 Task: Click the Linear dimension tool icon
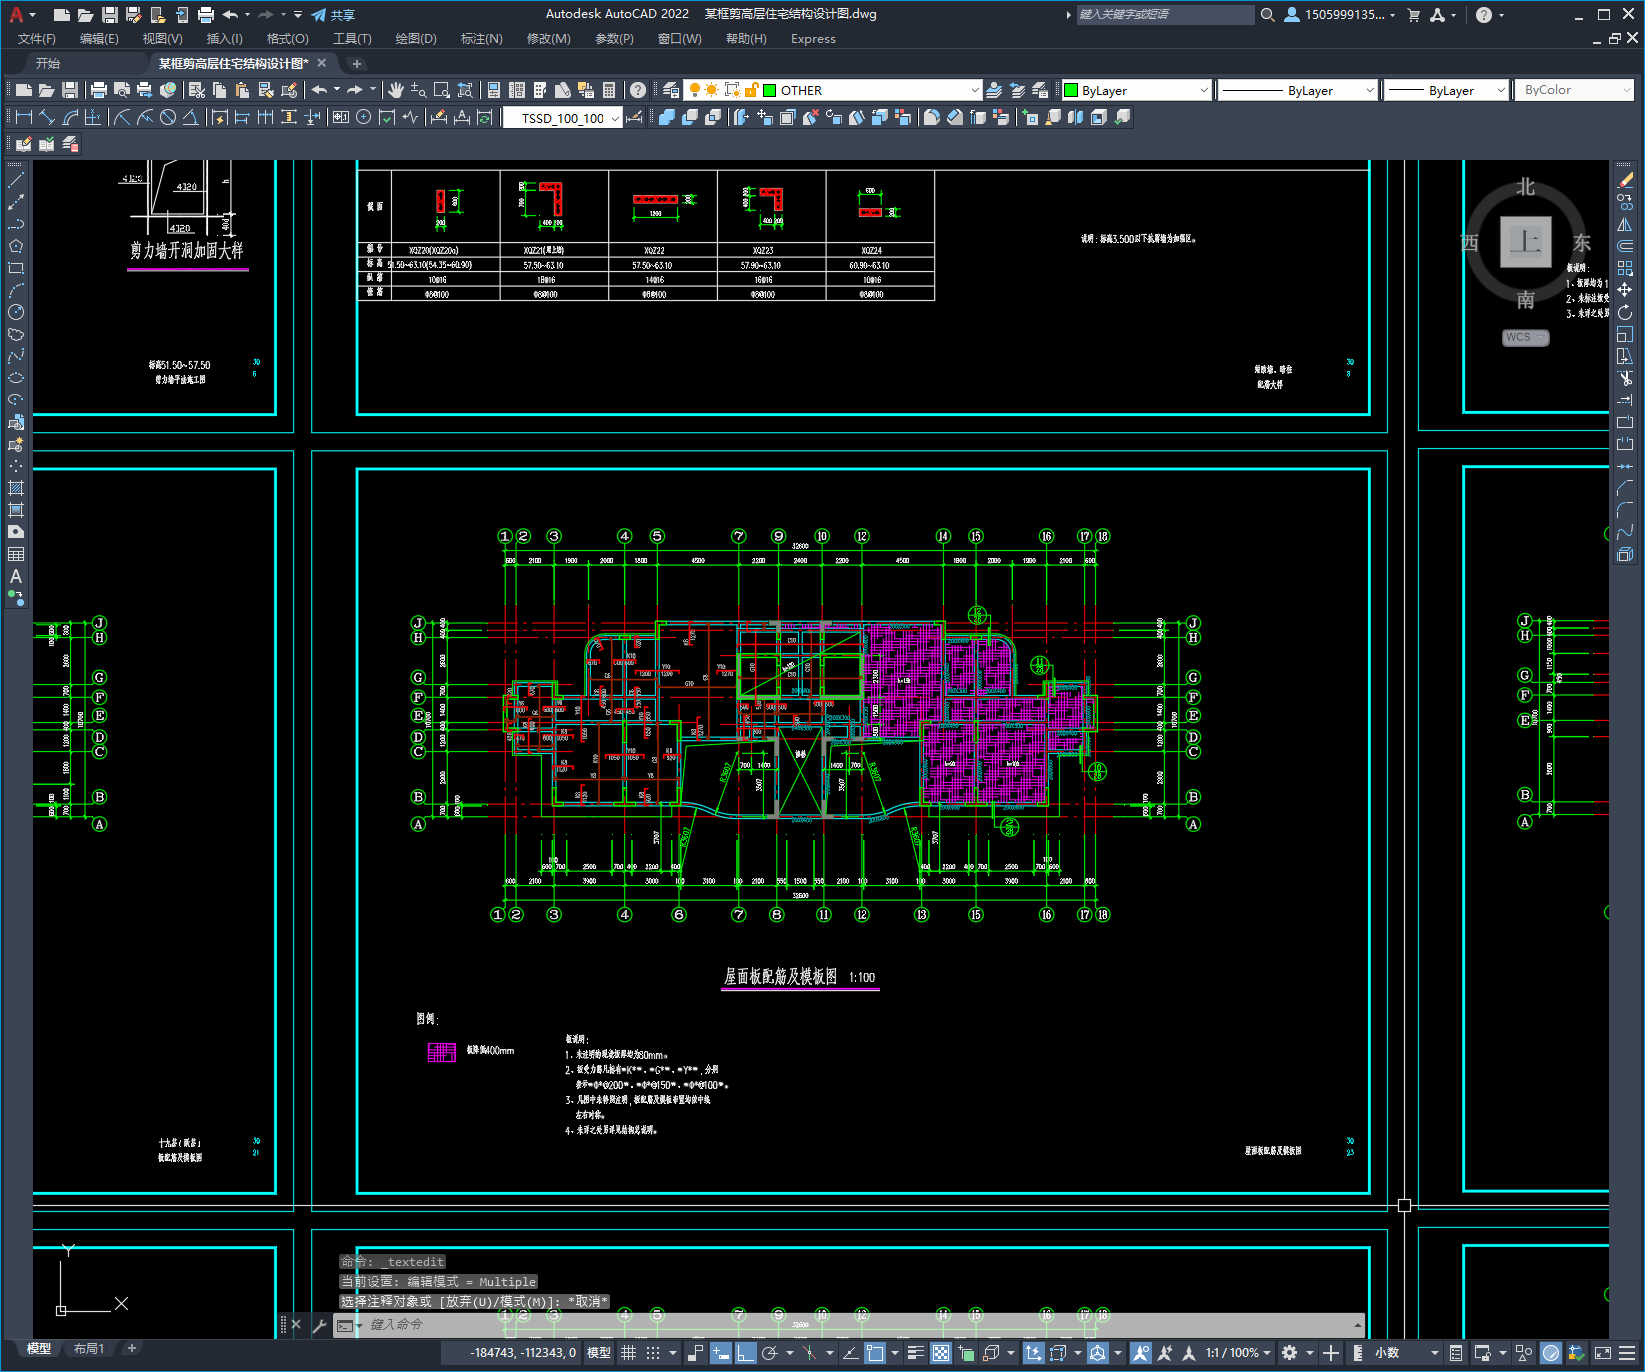coord(24,117)
